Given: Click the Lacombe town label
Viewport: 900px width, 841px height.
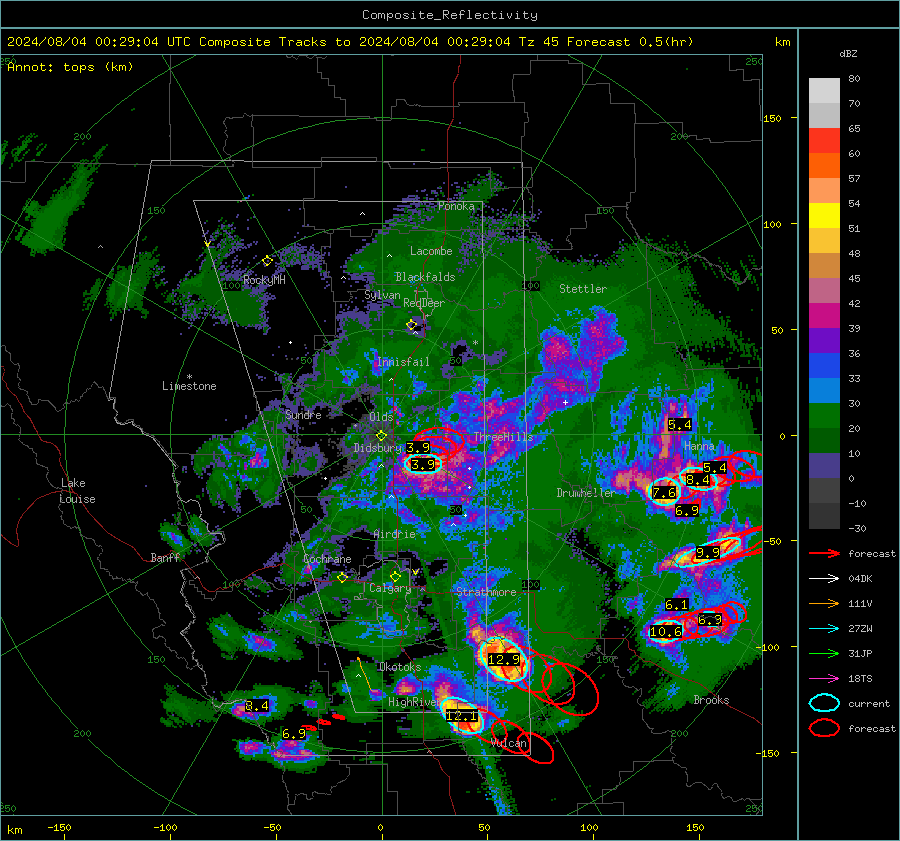Looking at the screenshot, I should point(431,251).
